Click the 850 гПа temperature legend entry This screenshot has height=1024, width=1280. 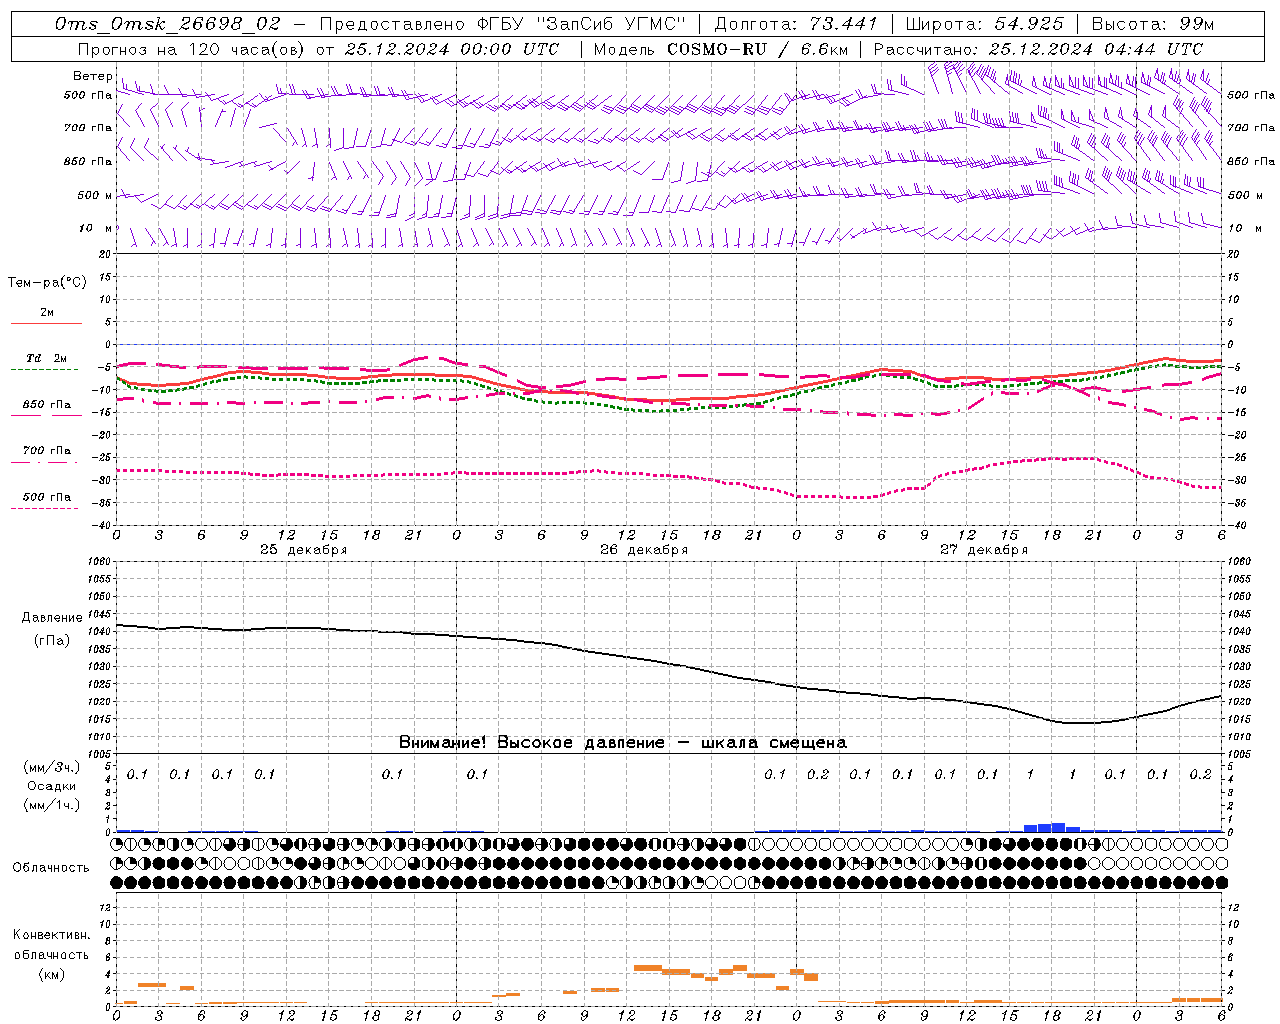47,404
